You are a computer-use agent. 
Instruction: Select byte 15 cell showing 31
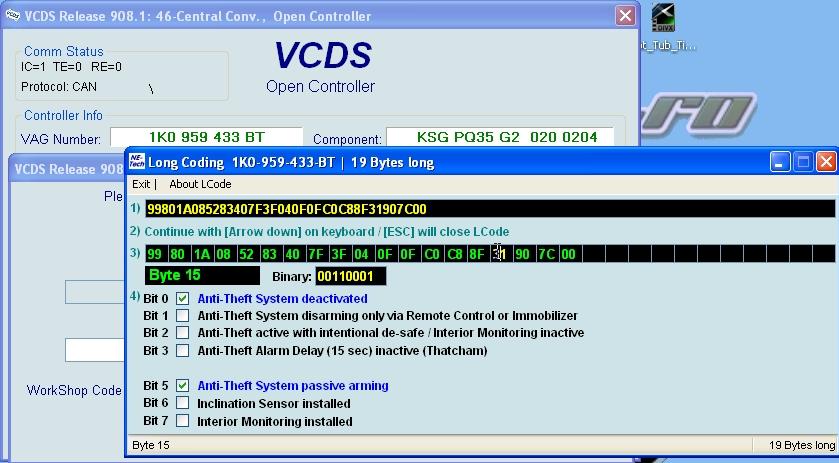pos(500,254)
